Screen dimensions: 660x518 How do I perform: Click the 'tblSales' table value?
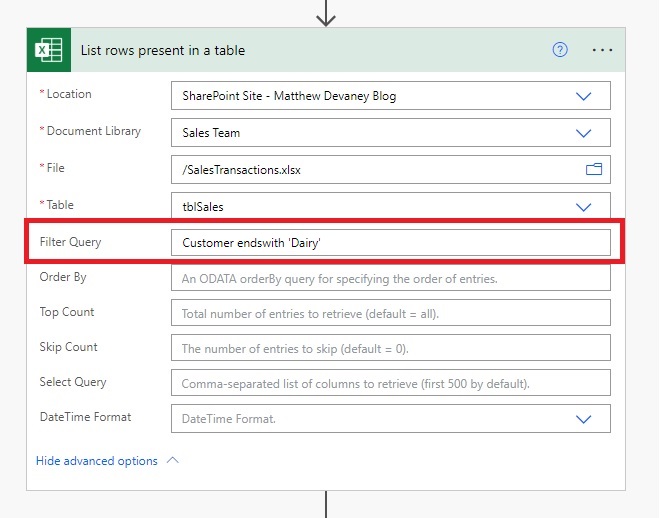pyautogui.click(x=203, y=207)
